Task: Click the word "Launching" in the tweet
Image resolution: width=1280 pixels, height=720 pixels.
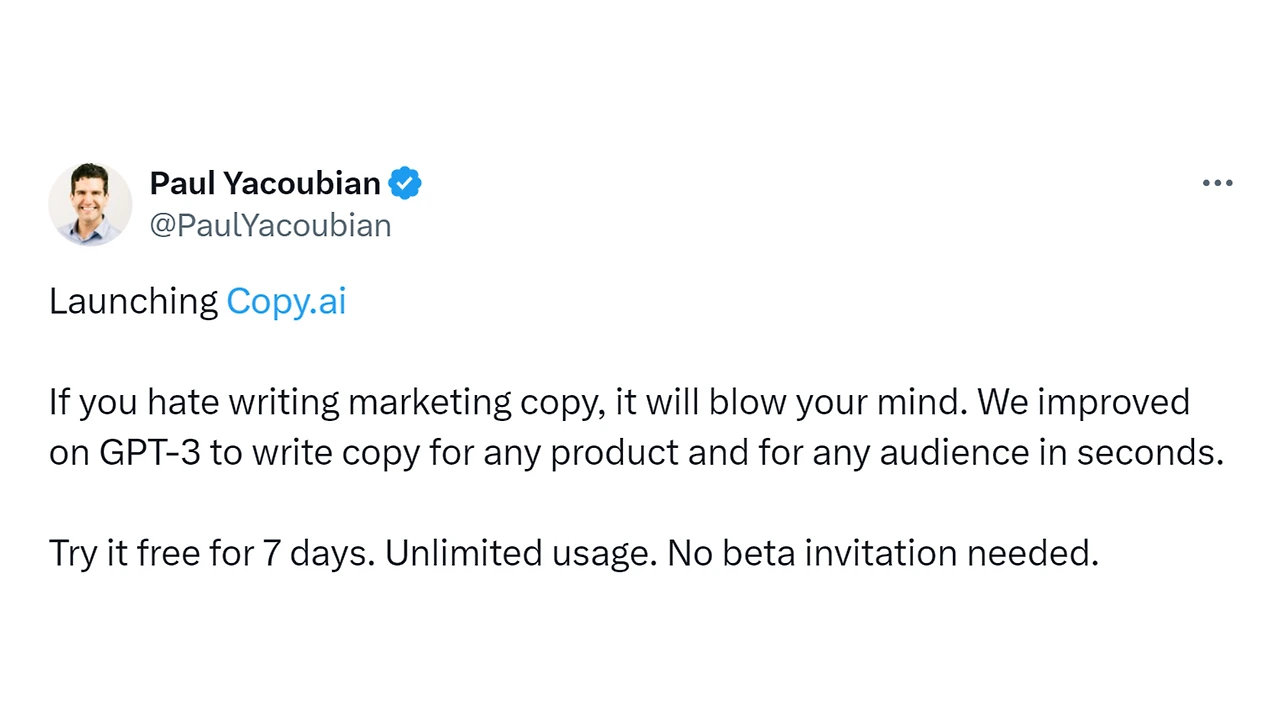Action: point(133,301)
